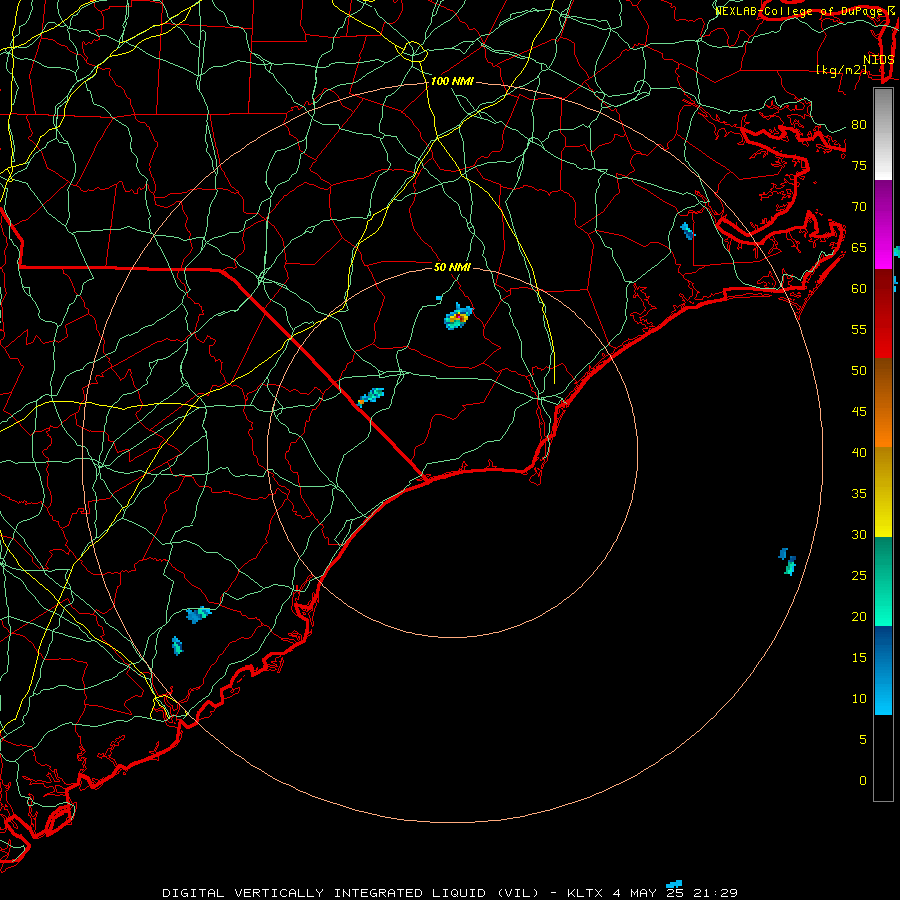Click the 75 value on the color scale
This screenshot has height=900, width=900.
point(859,165)
